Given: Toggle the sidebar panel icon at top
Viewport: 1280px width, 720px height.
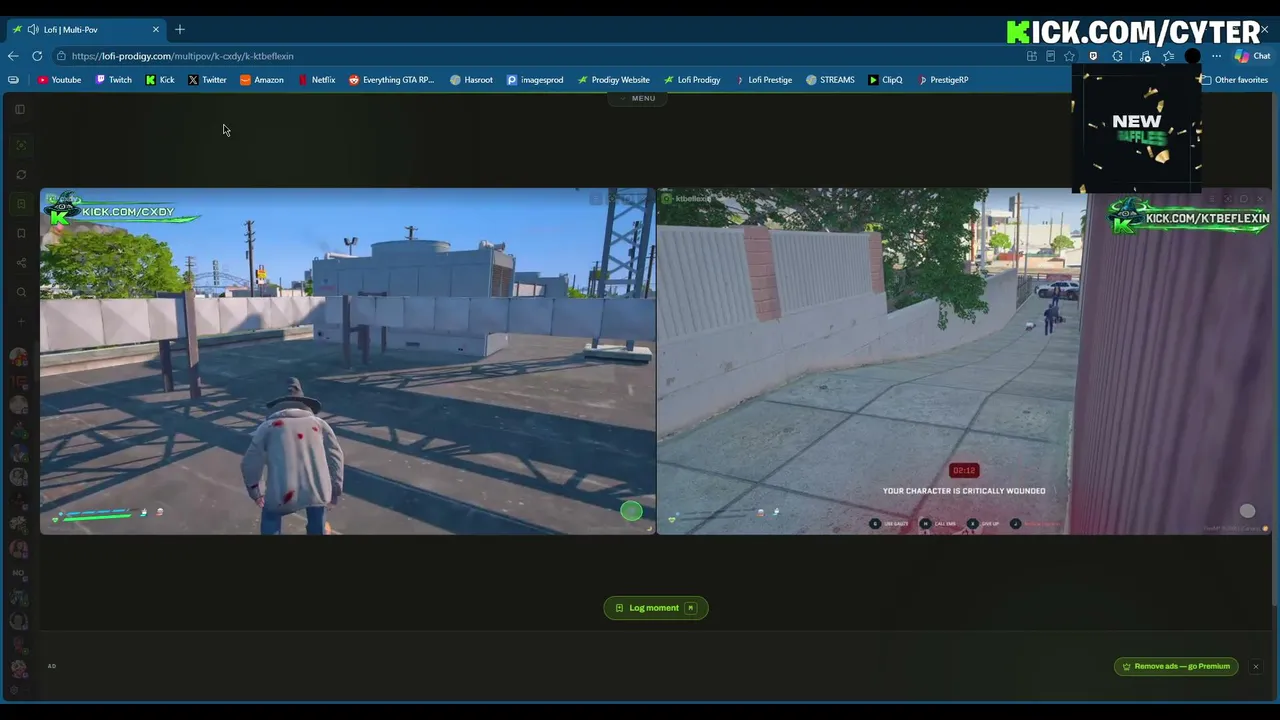Looking at the screenshot, I should (19, 109).
